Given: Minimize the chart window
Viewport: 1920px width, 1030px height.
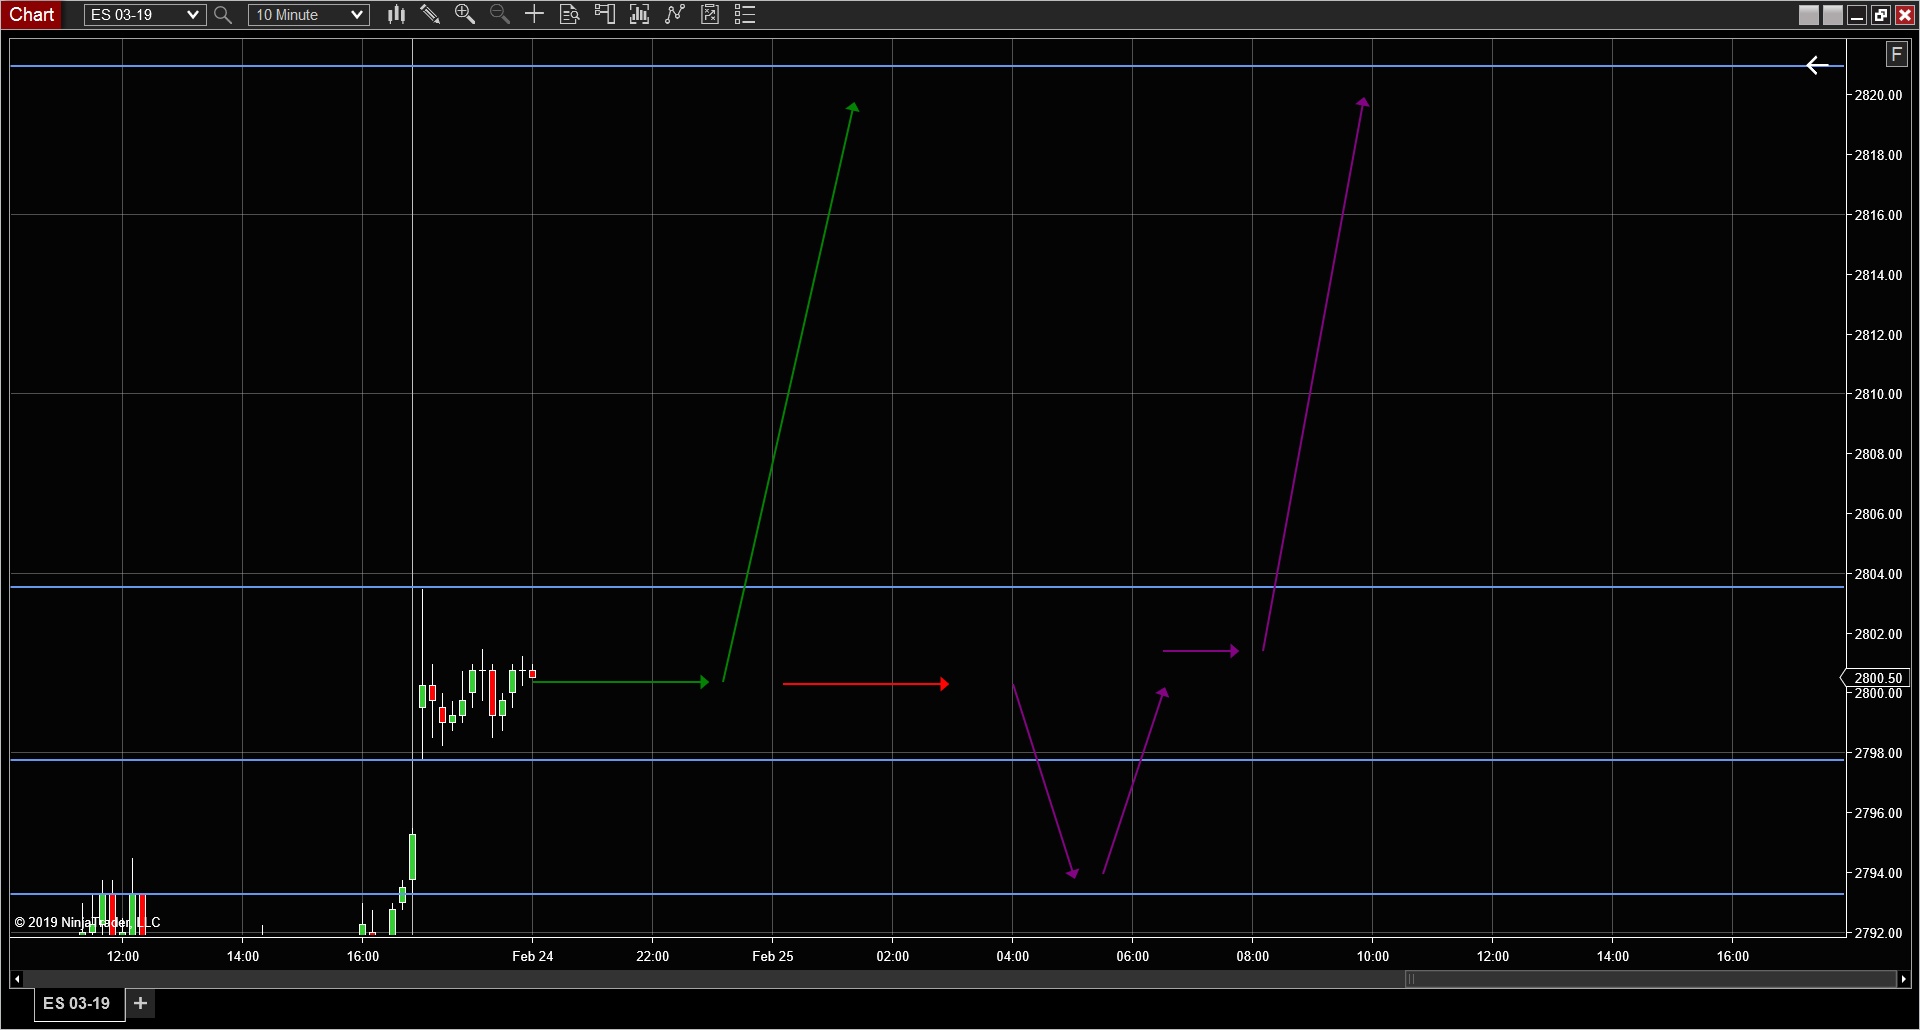Looking at the screenshot, I should tap(1857, 15).
